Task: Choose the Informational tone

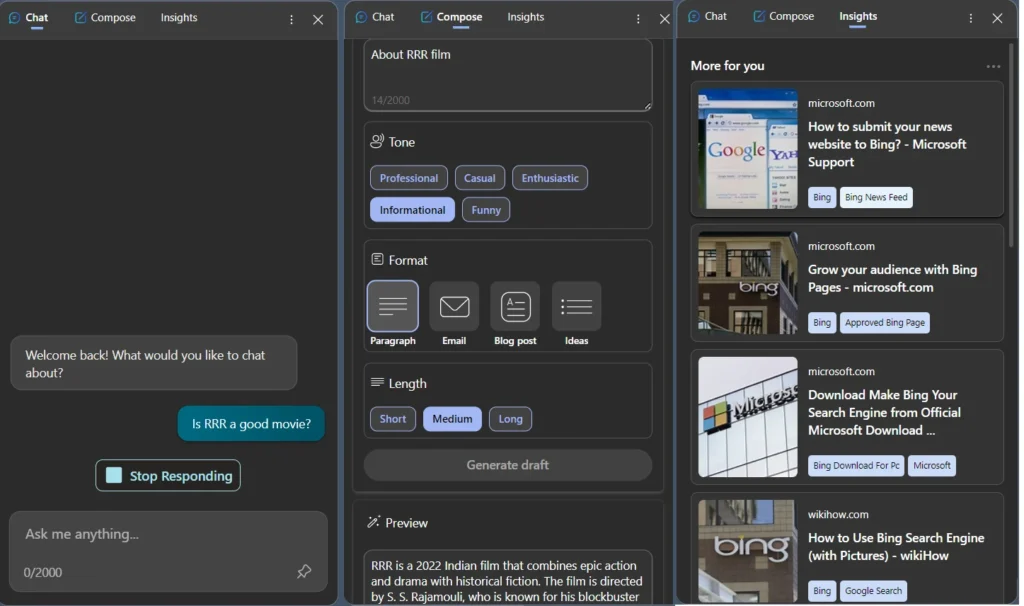Action: coord(412,210)
